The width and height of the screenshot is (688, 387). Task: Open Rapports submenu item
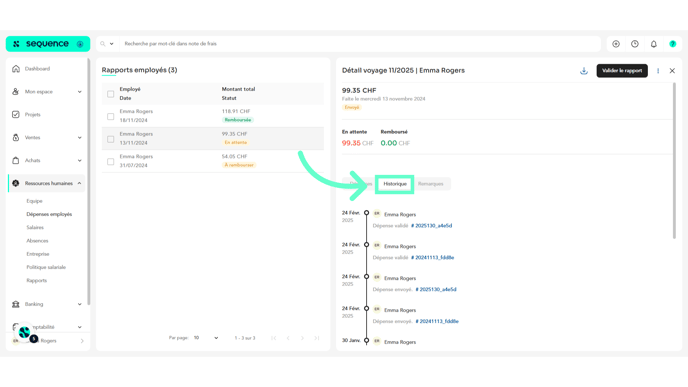[36, 280]
